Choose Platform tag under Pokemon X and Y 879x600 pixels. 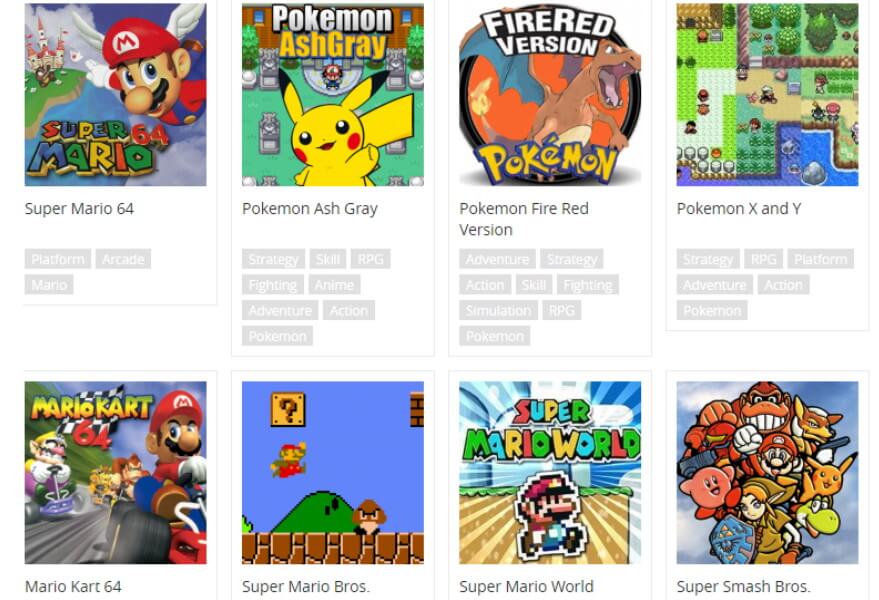click(821, 259)
